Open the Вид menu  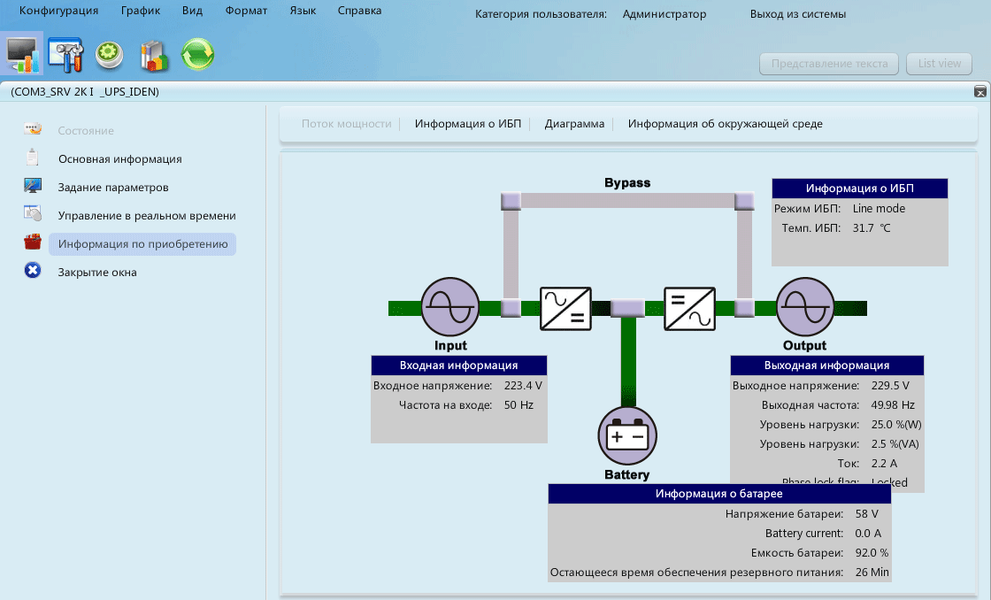coord(192,11)
